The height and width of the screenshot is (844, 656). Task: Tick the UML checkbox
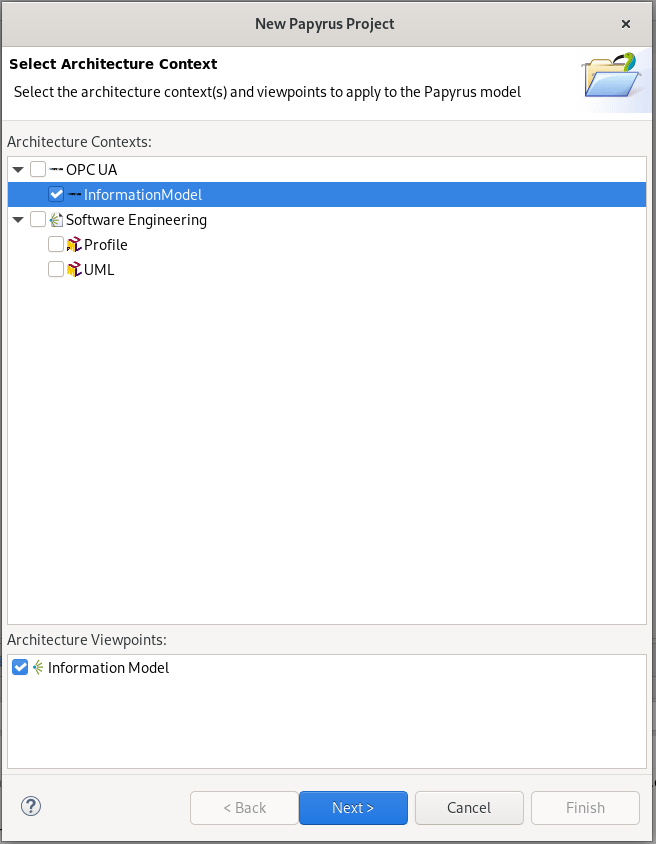[56, 270]
